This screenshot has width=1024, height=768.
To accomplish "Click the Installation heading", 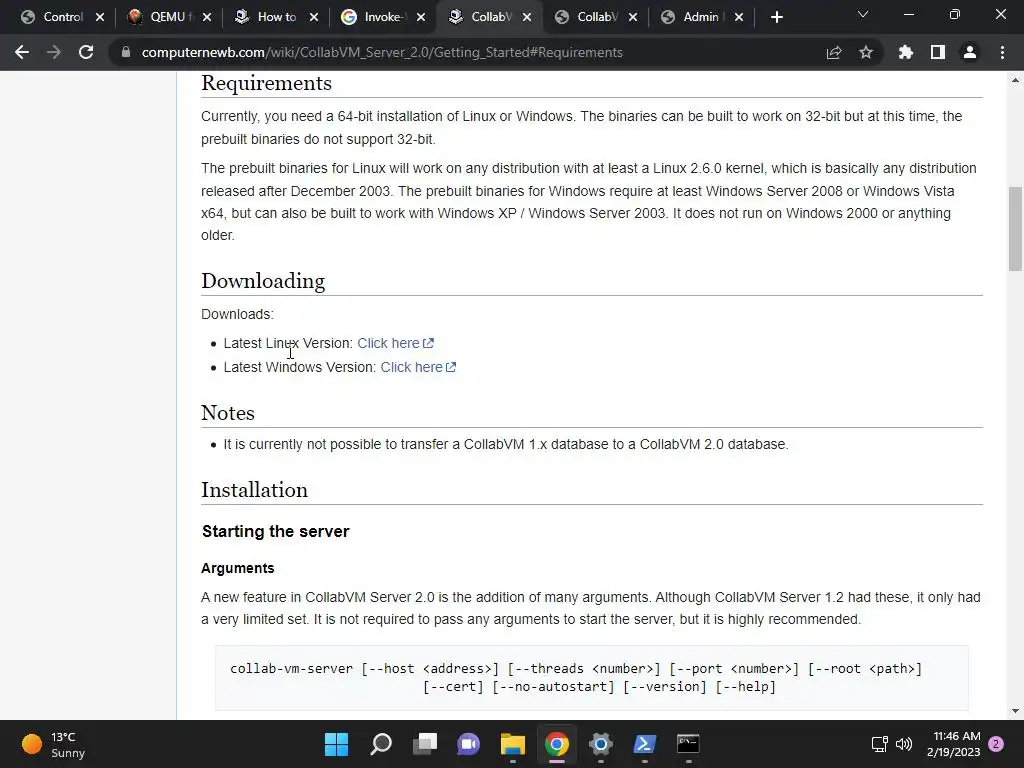I will click(x=255, y=490).
